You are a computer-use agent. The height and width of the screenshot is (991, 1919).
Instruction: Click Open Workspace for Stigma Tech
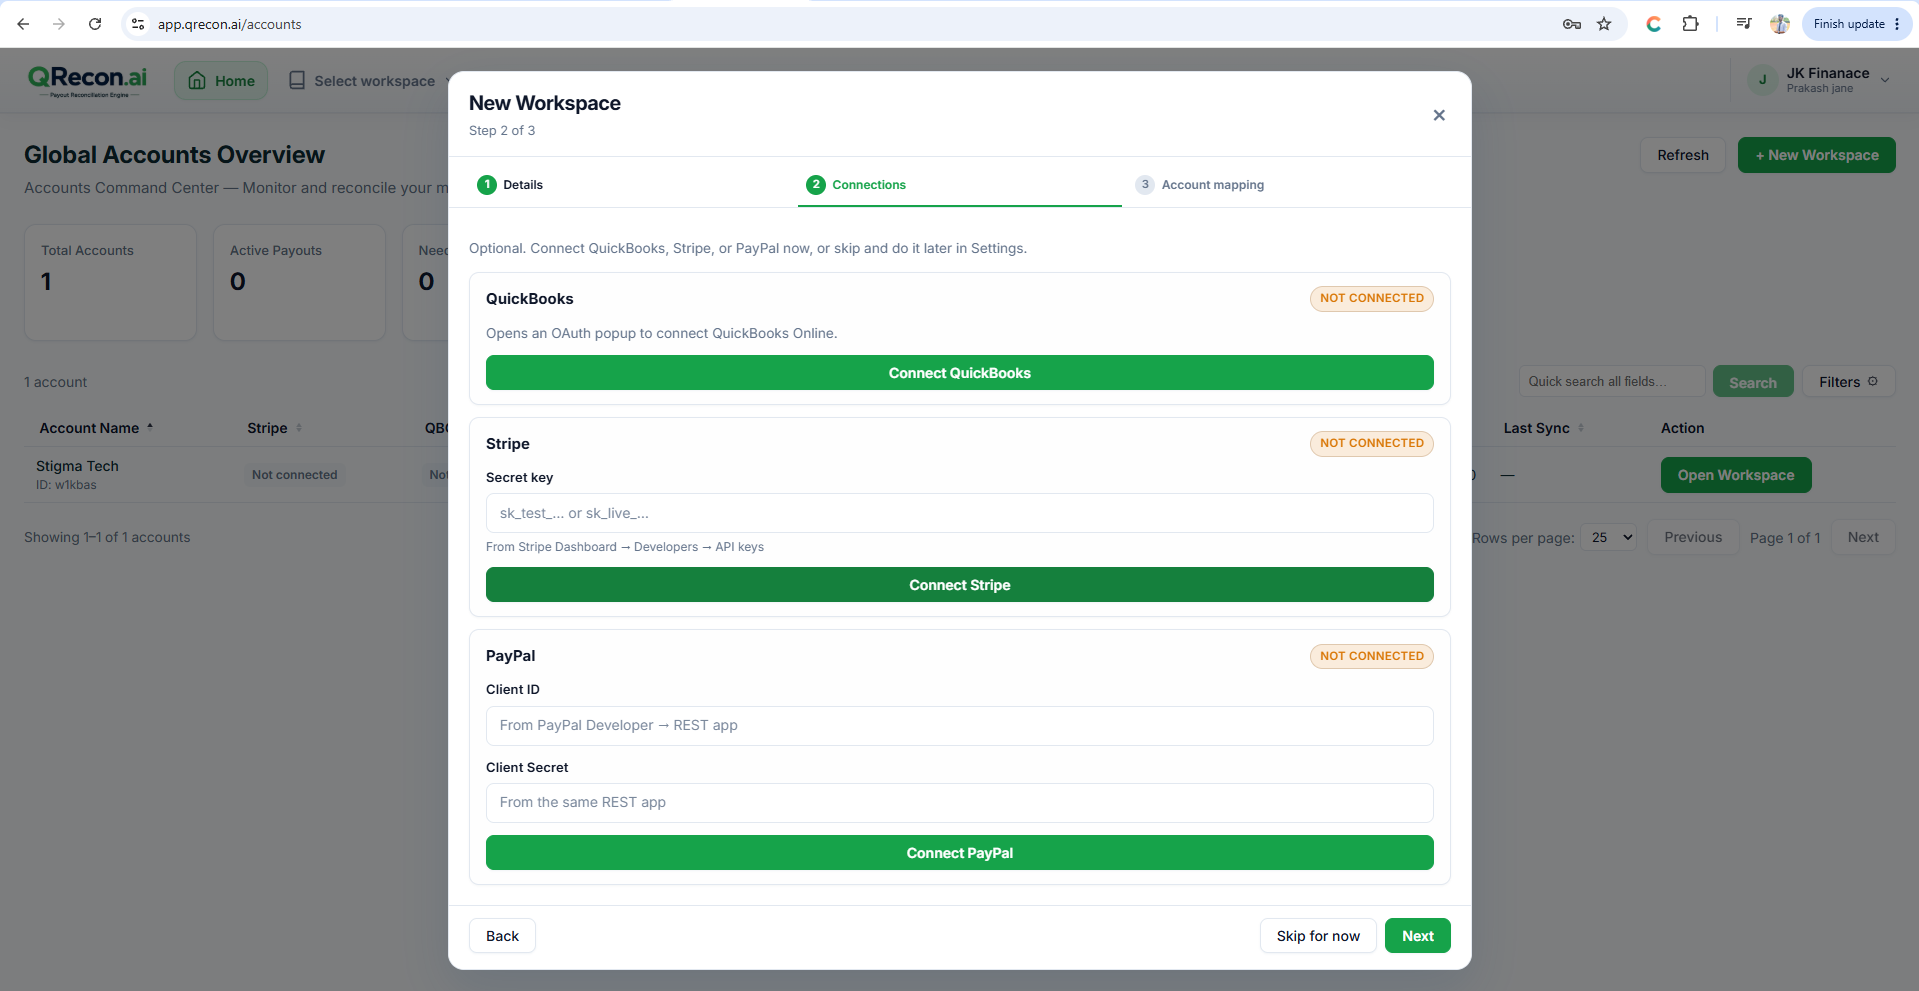[1735, 475]
